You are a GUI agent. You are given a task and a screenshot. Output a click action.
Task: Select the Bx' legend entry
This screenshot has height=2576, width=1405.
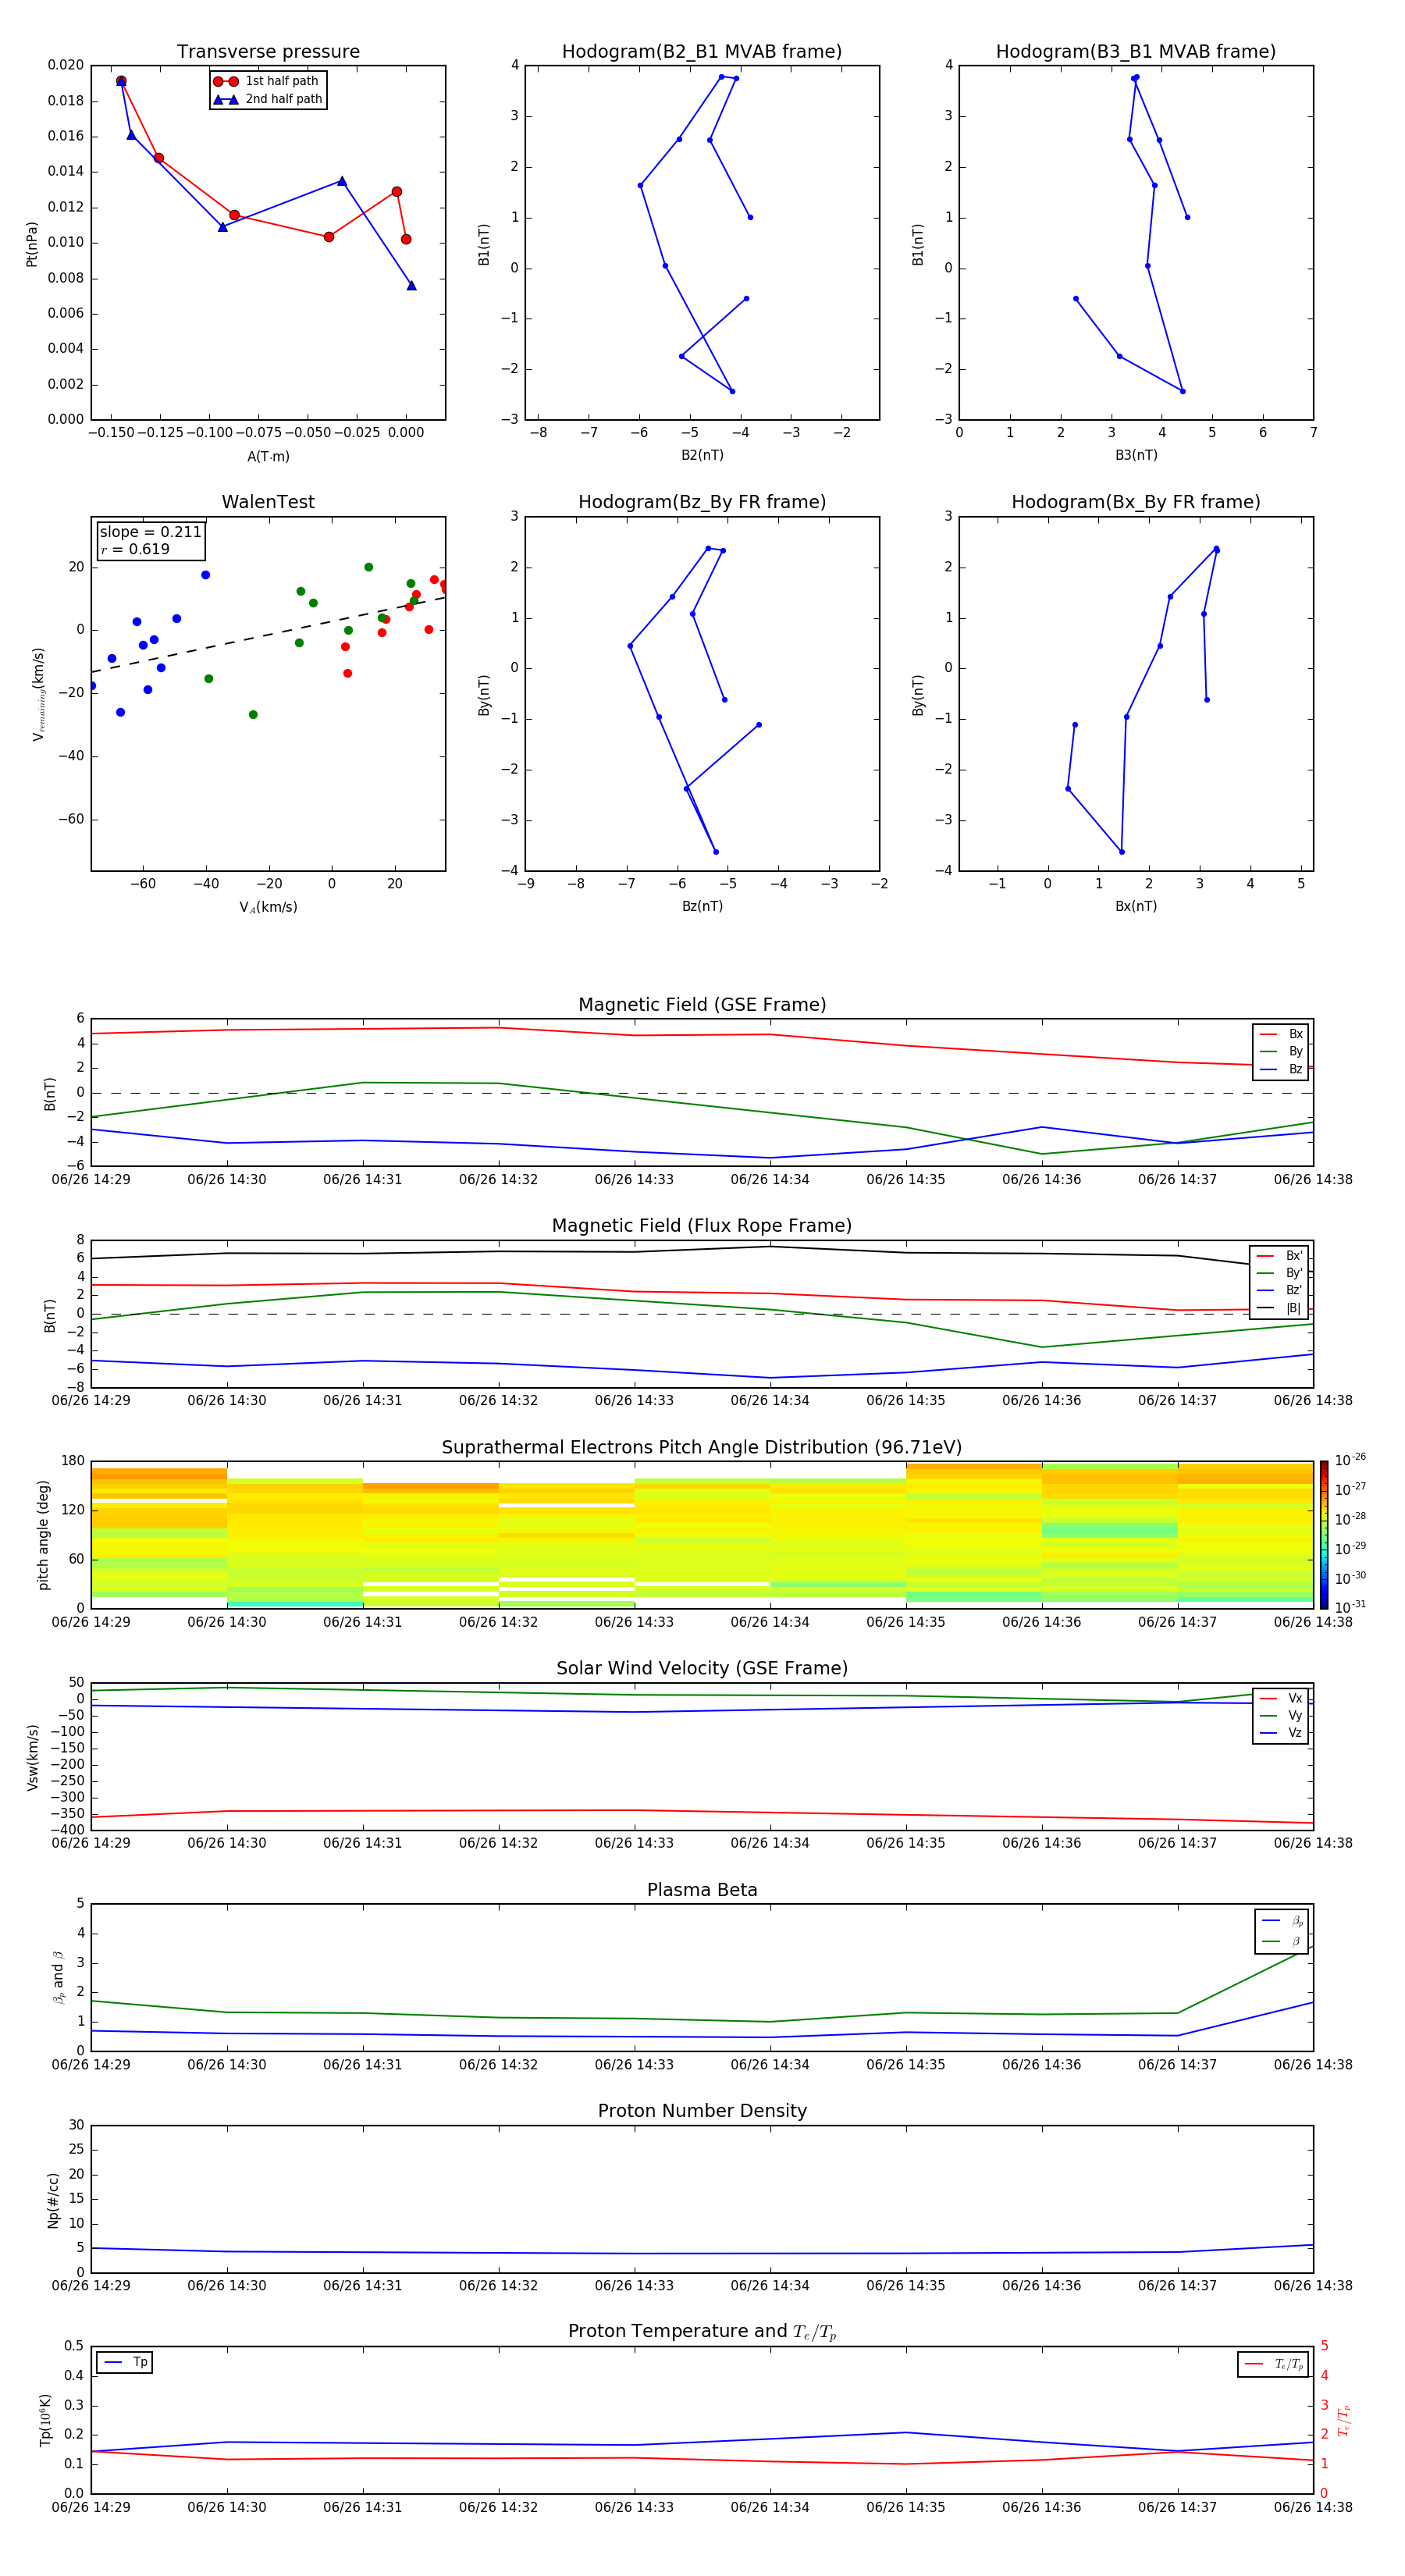[x=1279, y=1256]
